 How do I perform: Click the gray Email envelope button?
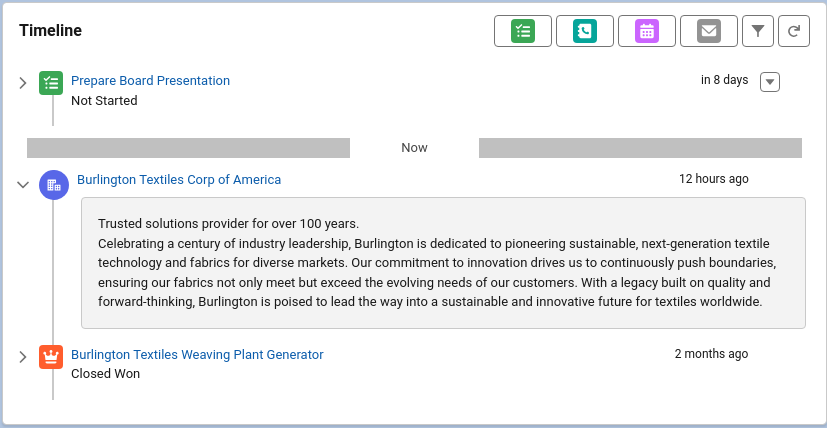coord(708,31)
